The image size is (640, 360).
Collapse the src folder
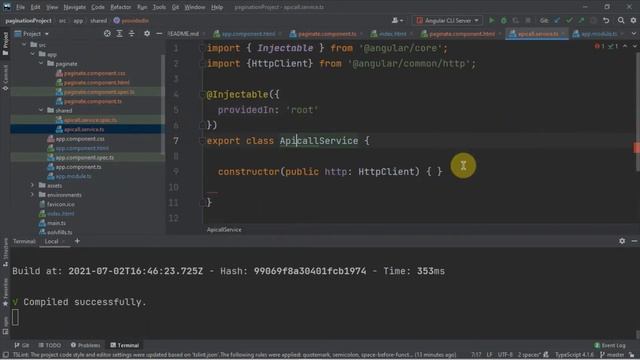[24, 44]
